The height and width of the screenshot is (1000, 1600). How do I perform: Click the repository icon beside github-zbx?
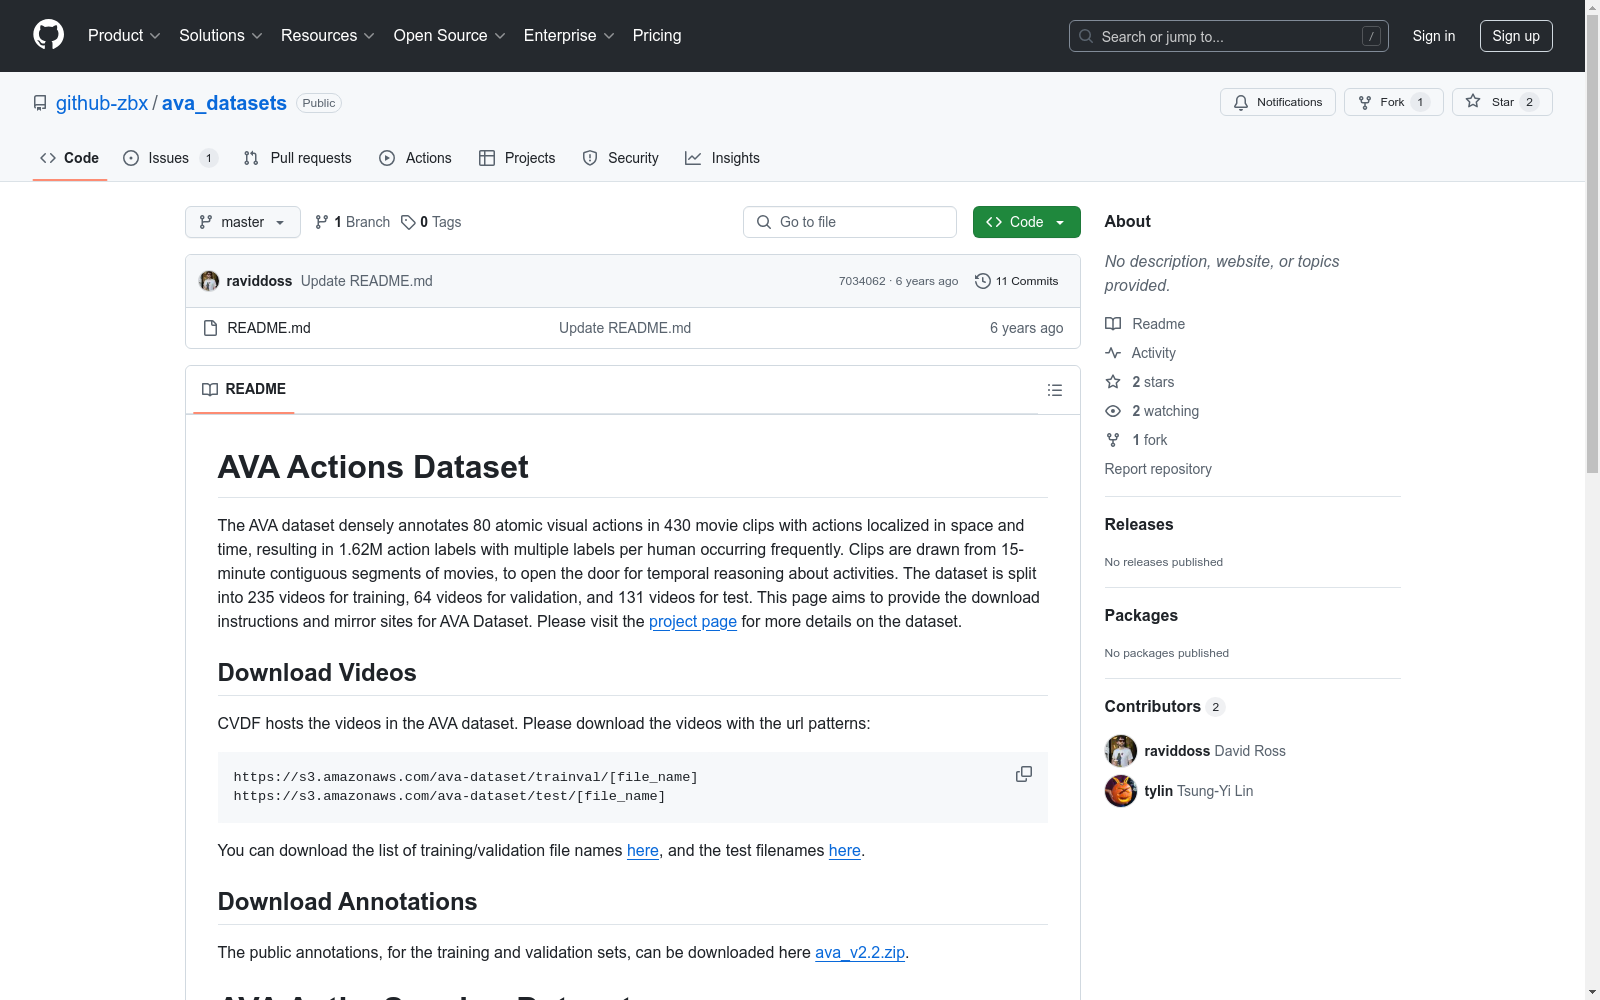pos(40,103)
